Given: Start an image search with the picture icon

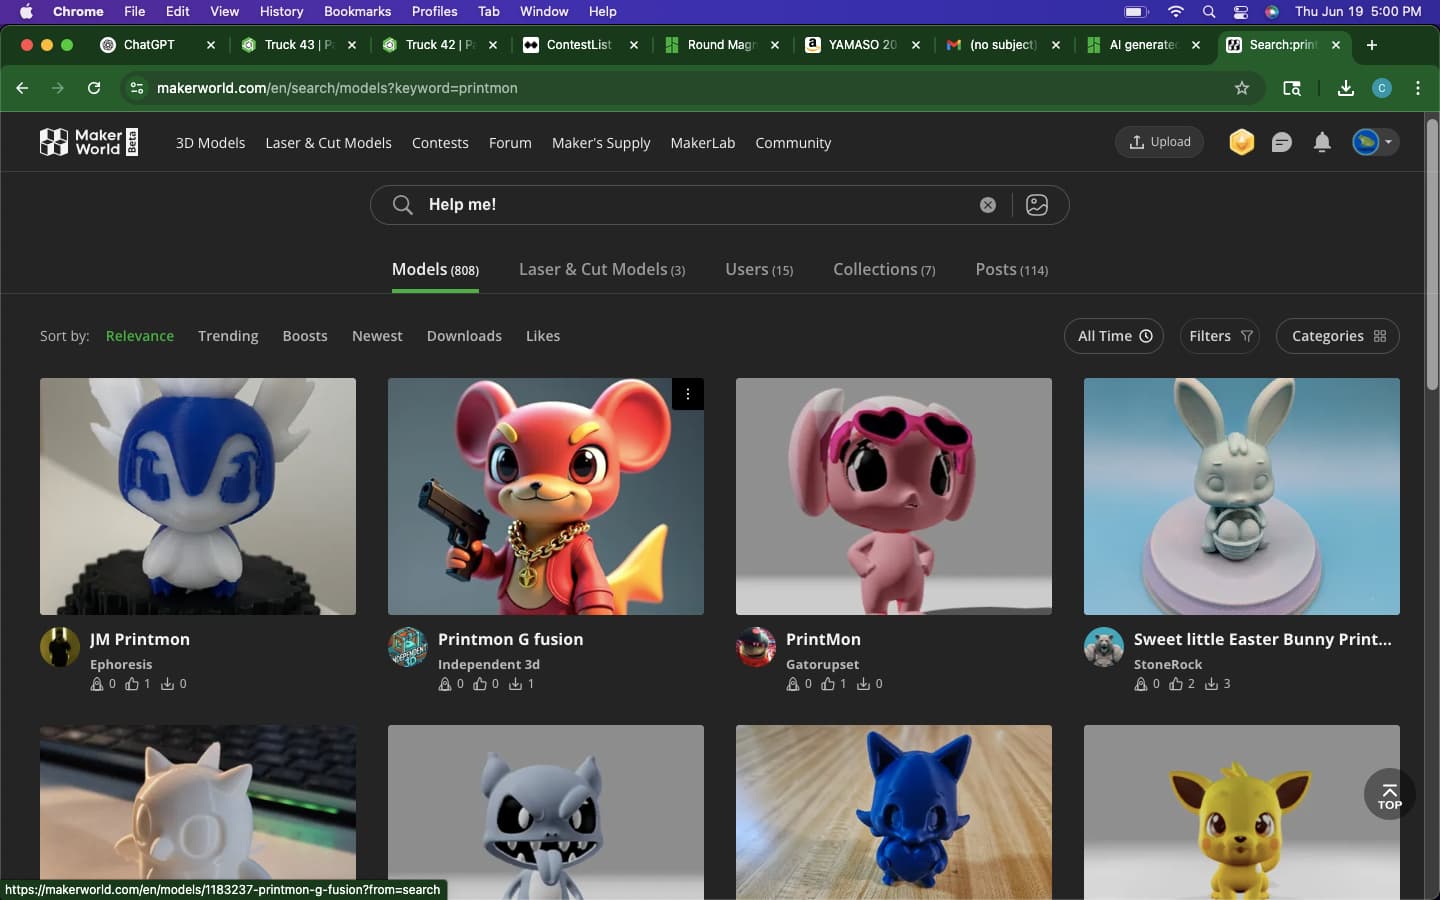Looking at the screenshot, I should click(x=1037, y=204).
